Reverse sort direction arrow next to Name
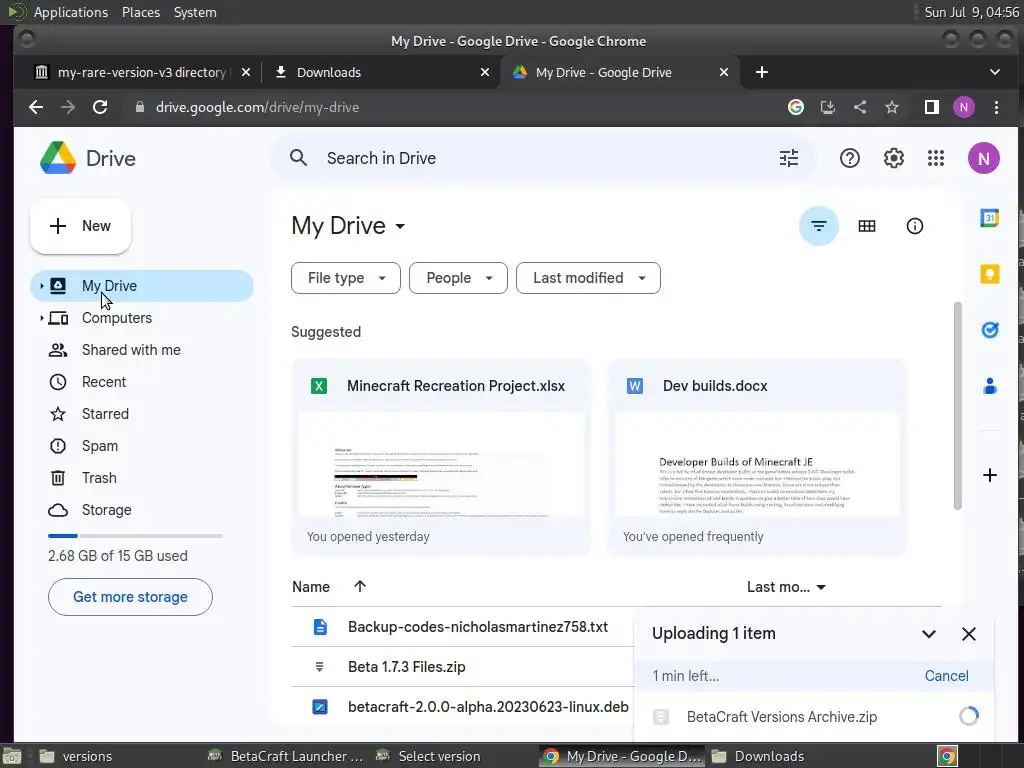This screenshot has width=1024, height=768. [x=360, y=586]
